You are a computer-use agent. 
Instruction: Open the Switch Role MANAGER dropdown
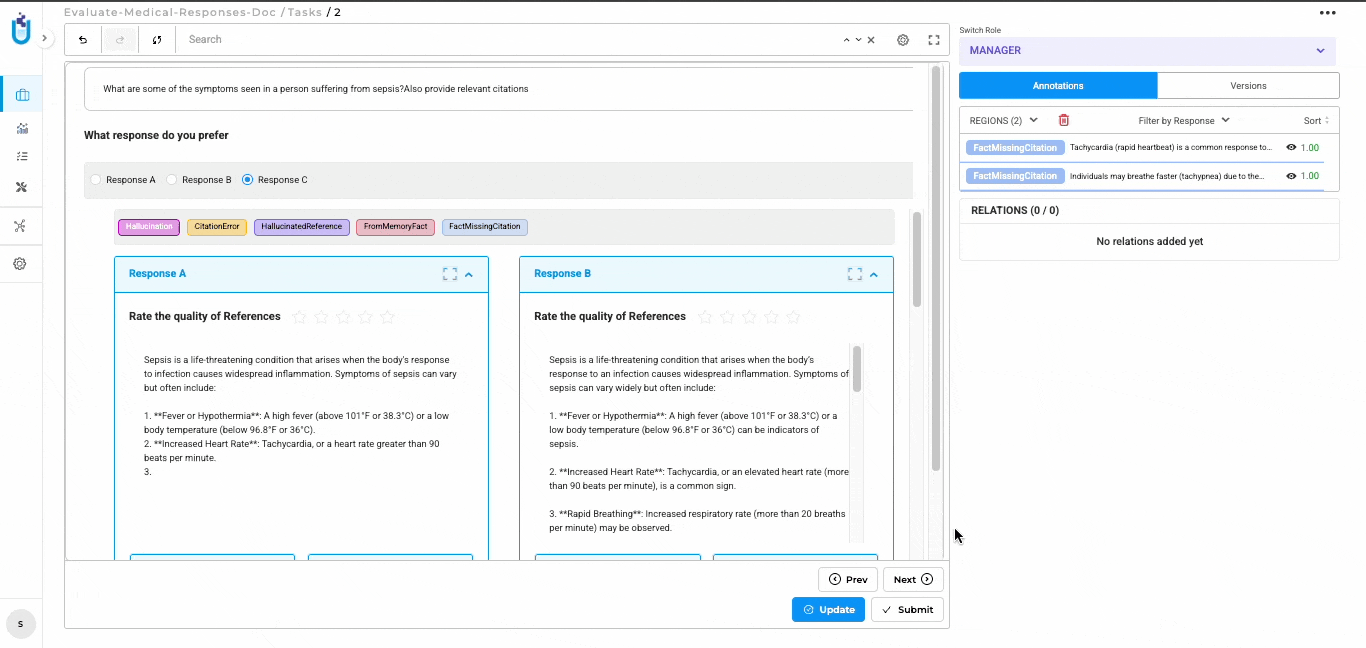point(1148,51)
